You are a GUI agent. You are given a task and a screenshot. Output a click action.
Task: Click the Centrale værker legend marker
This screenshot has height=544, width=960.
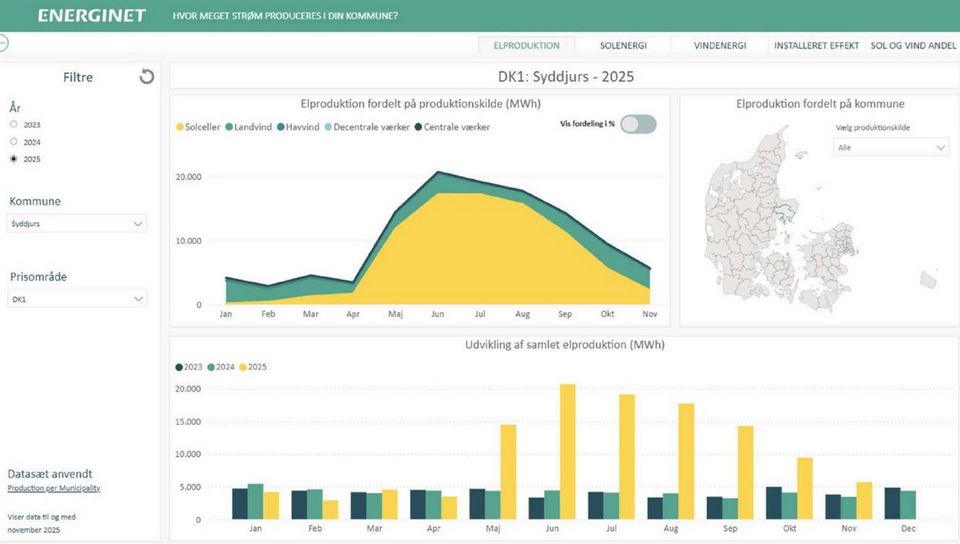click(x=418, y=127)
